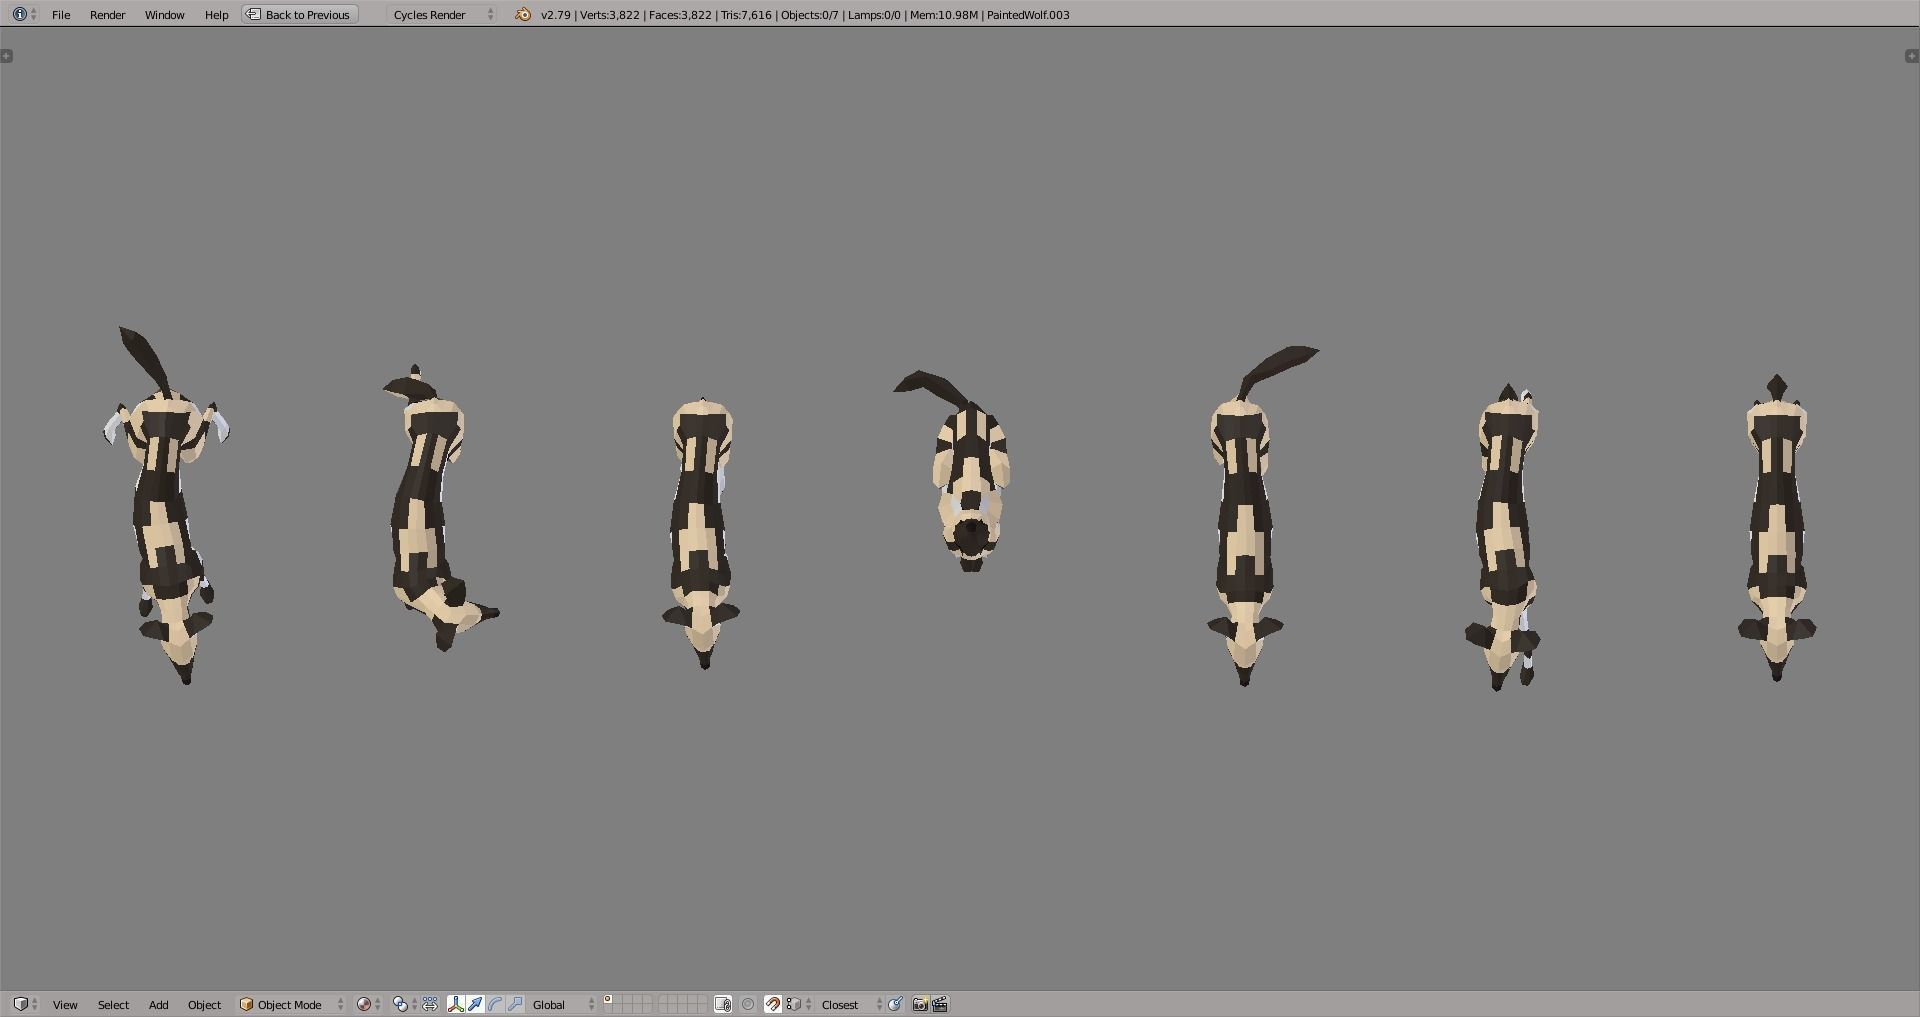Toggle snap during transform magnet
This screenshot has width=1920, height=1017.
(x=773, y=1004)
